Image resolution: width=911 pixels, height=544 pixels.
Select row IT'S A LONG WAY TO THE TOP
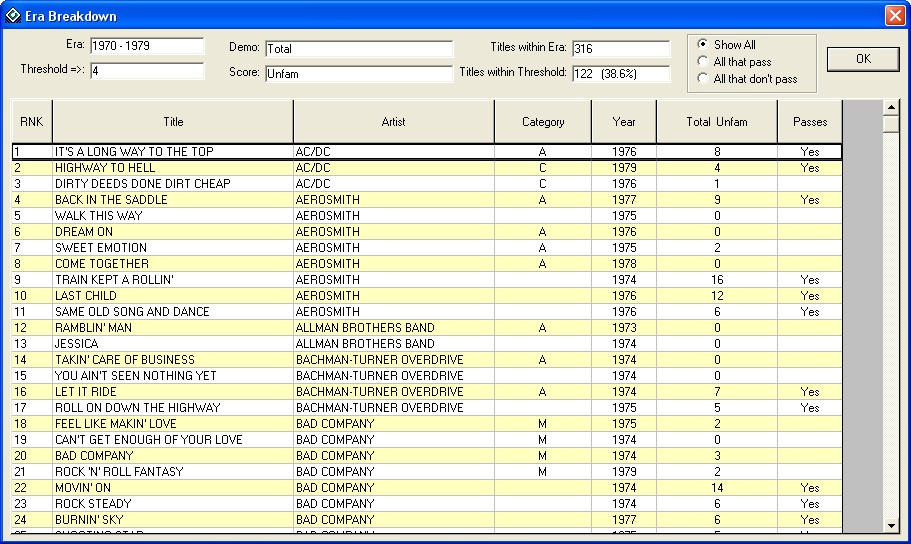[x=426, y=152]
